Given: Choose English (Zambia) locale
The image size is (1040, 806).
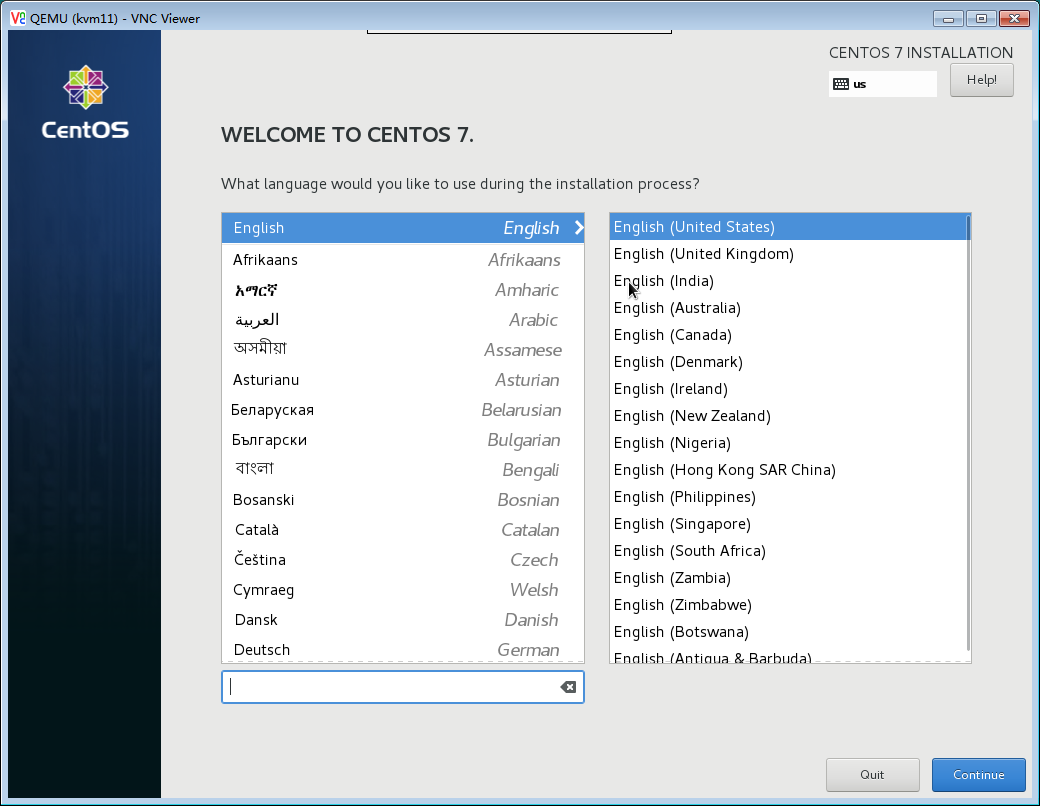Looking at the screenshot, I should (788, 578).
